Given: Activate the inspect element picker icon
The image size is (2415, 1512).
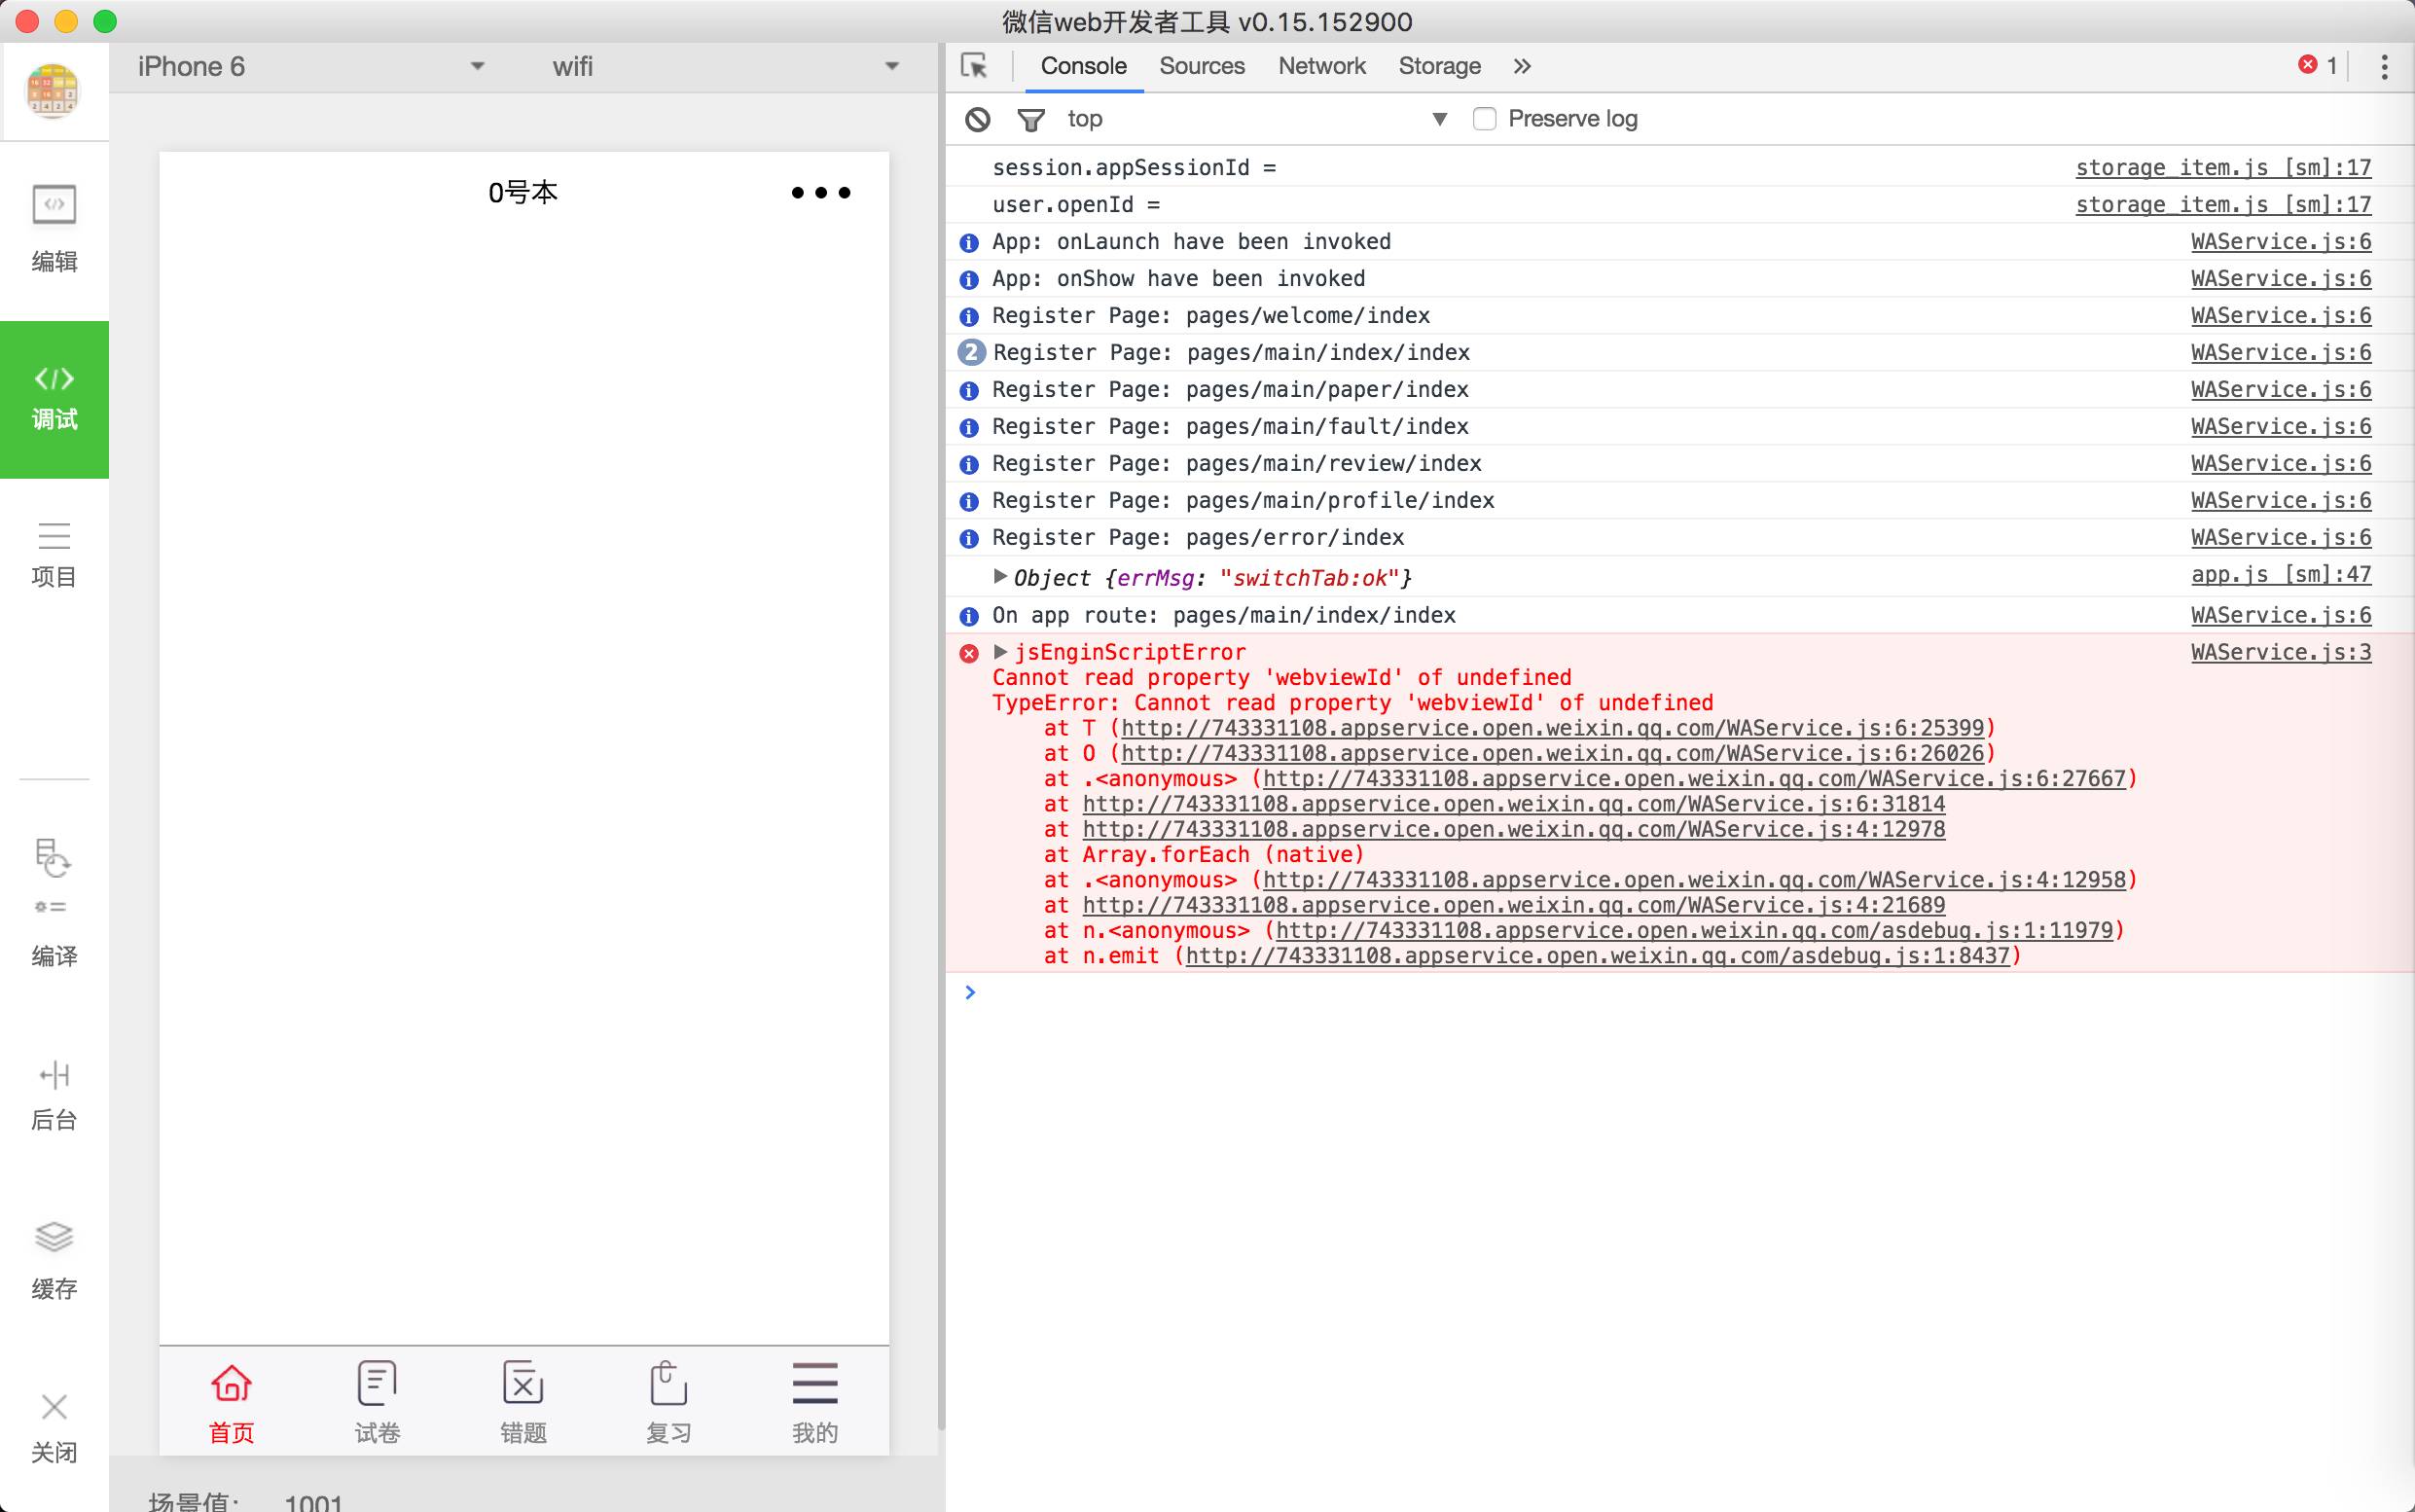Looking at the screenshot, I should tap(974, 66).
